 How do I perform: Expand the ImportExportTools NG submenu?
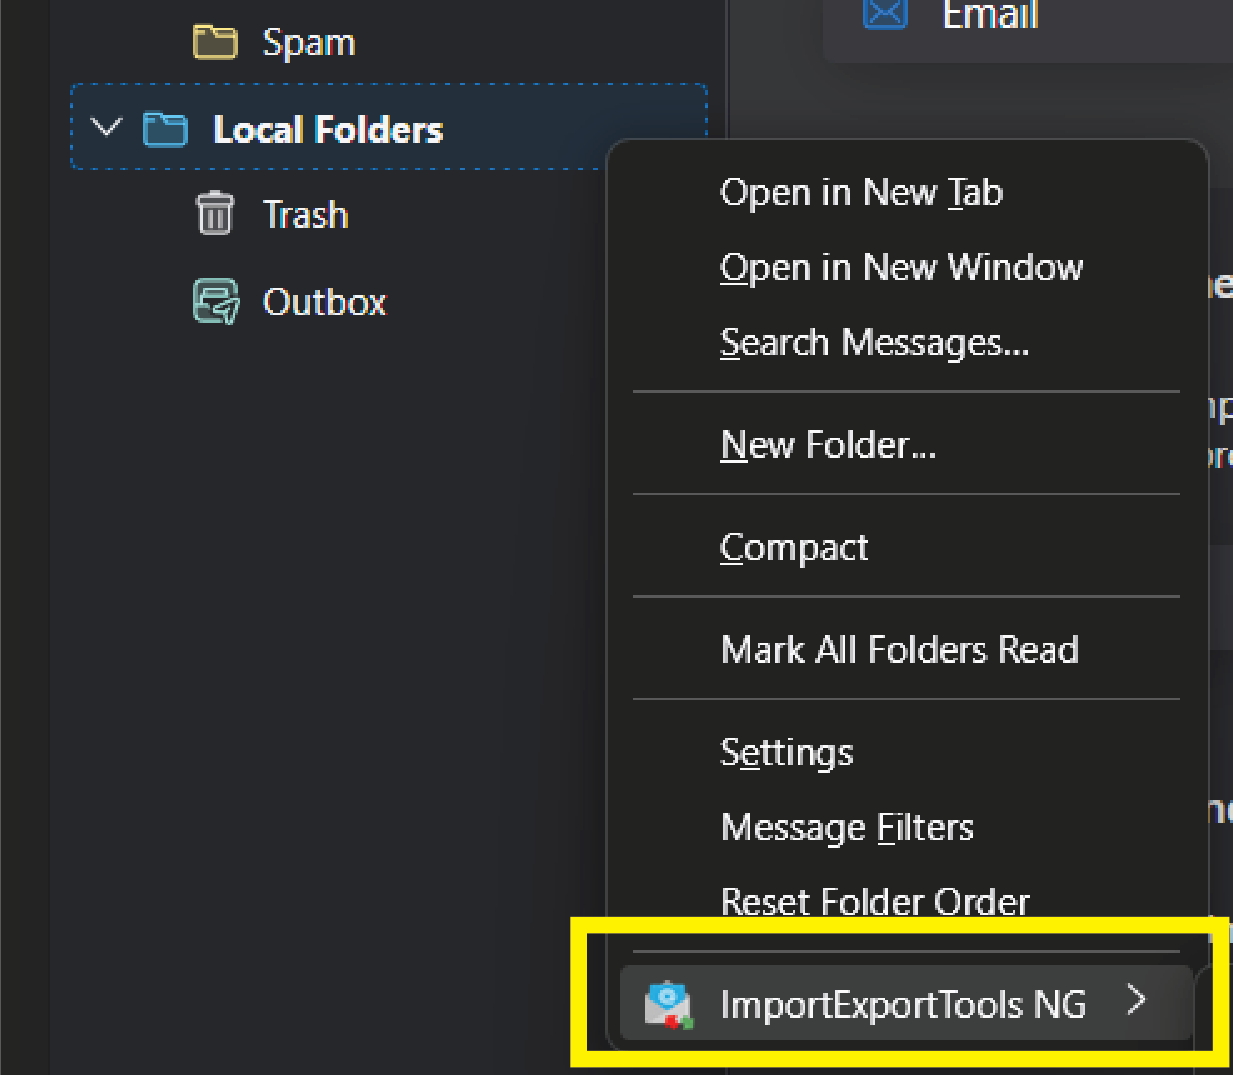tap(1137, 1000)
